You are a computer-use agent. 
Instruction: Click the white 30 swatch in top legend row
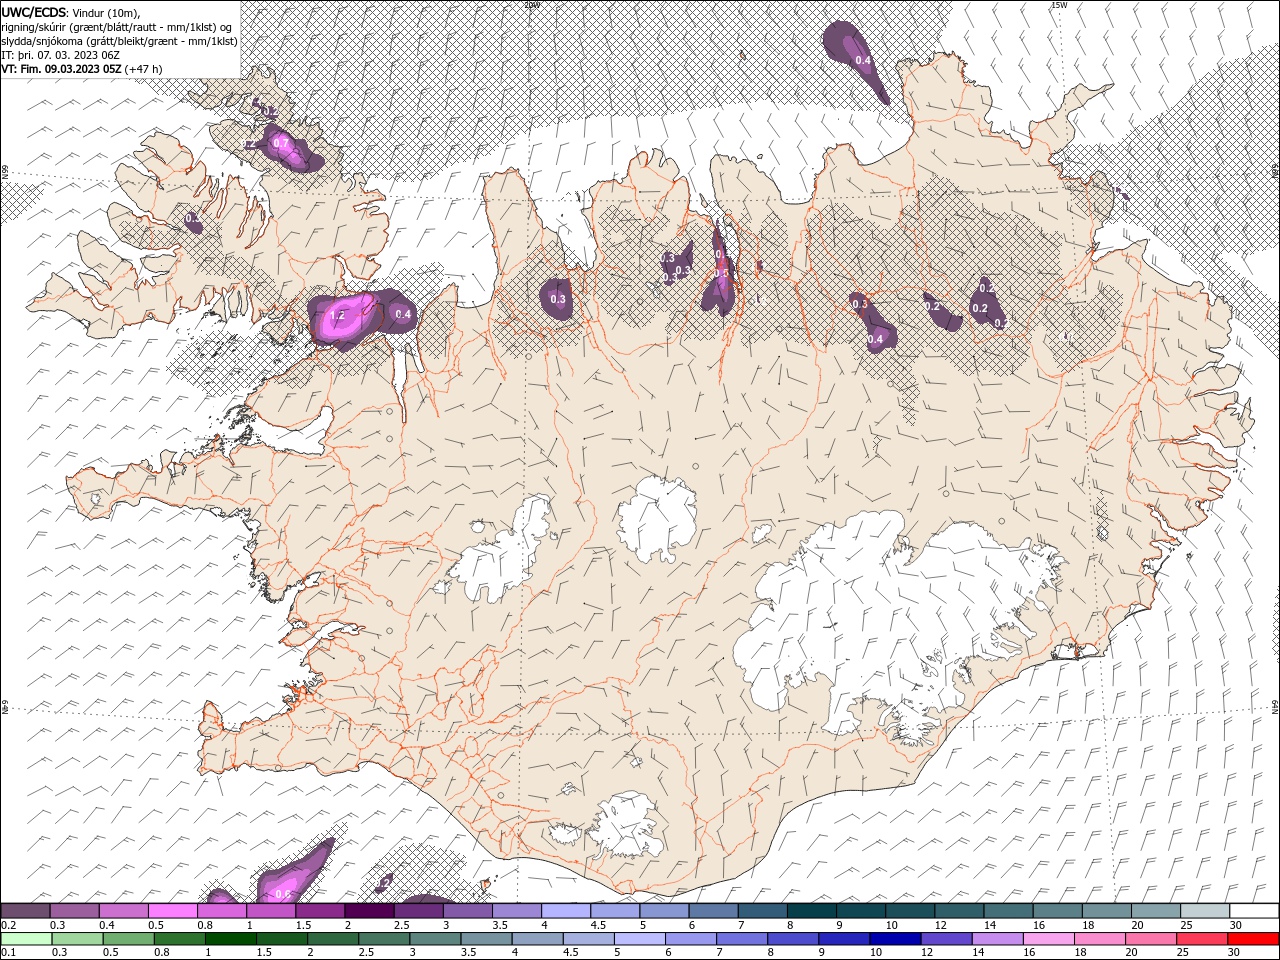pos(1254,911)
